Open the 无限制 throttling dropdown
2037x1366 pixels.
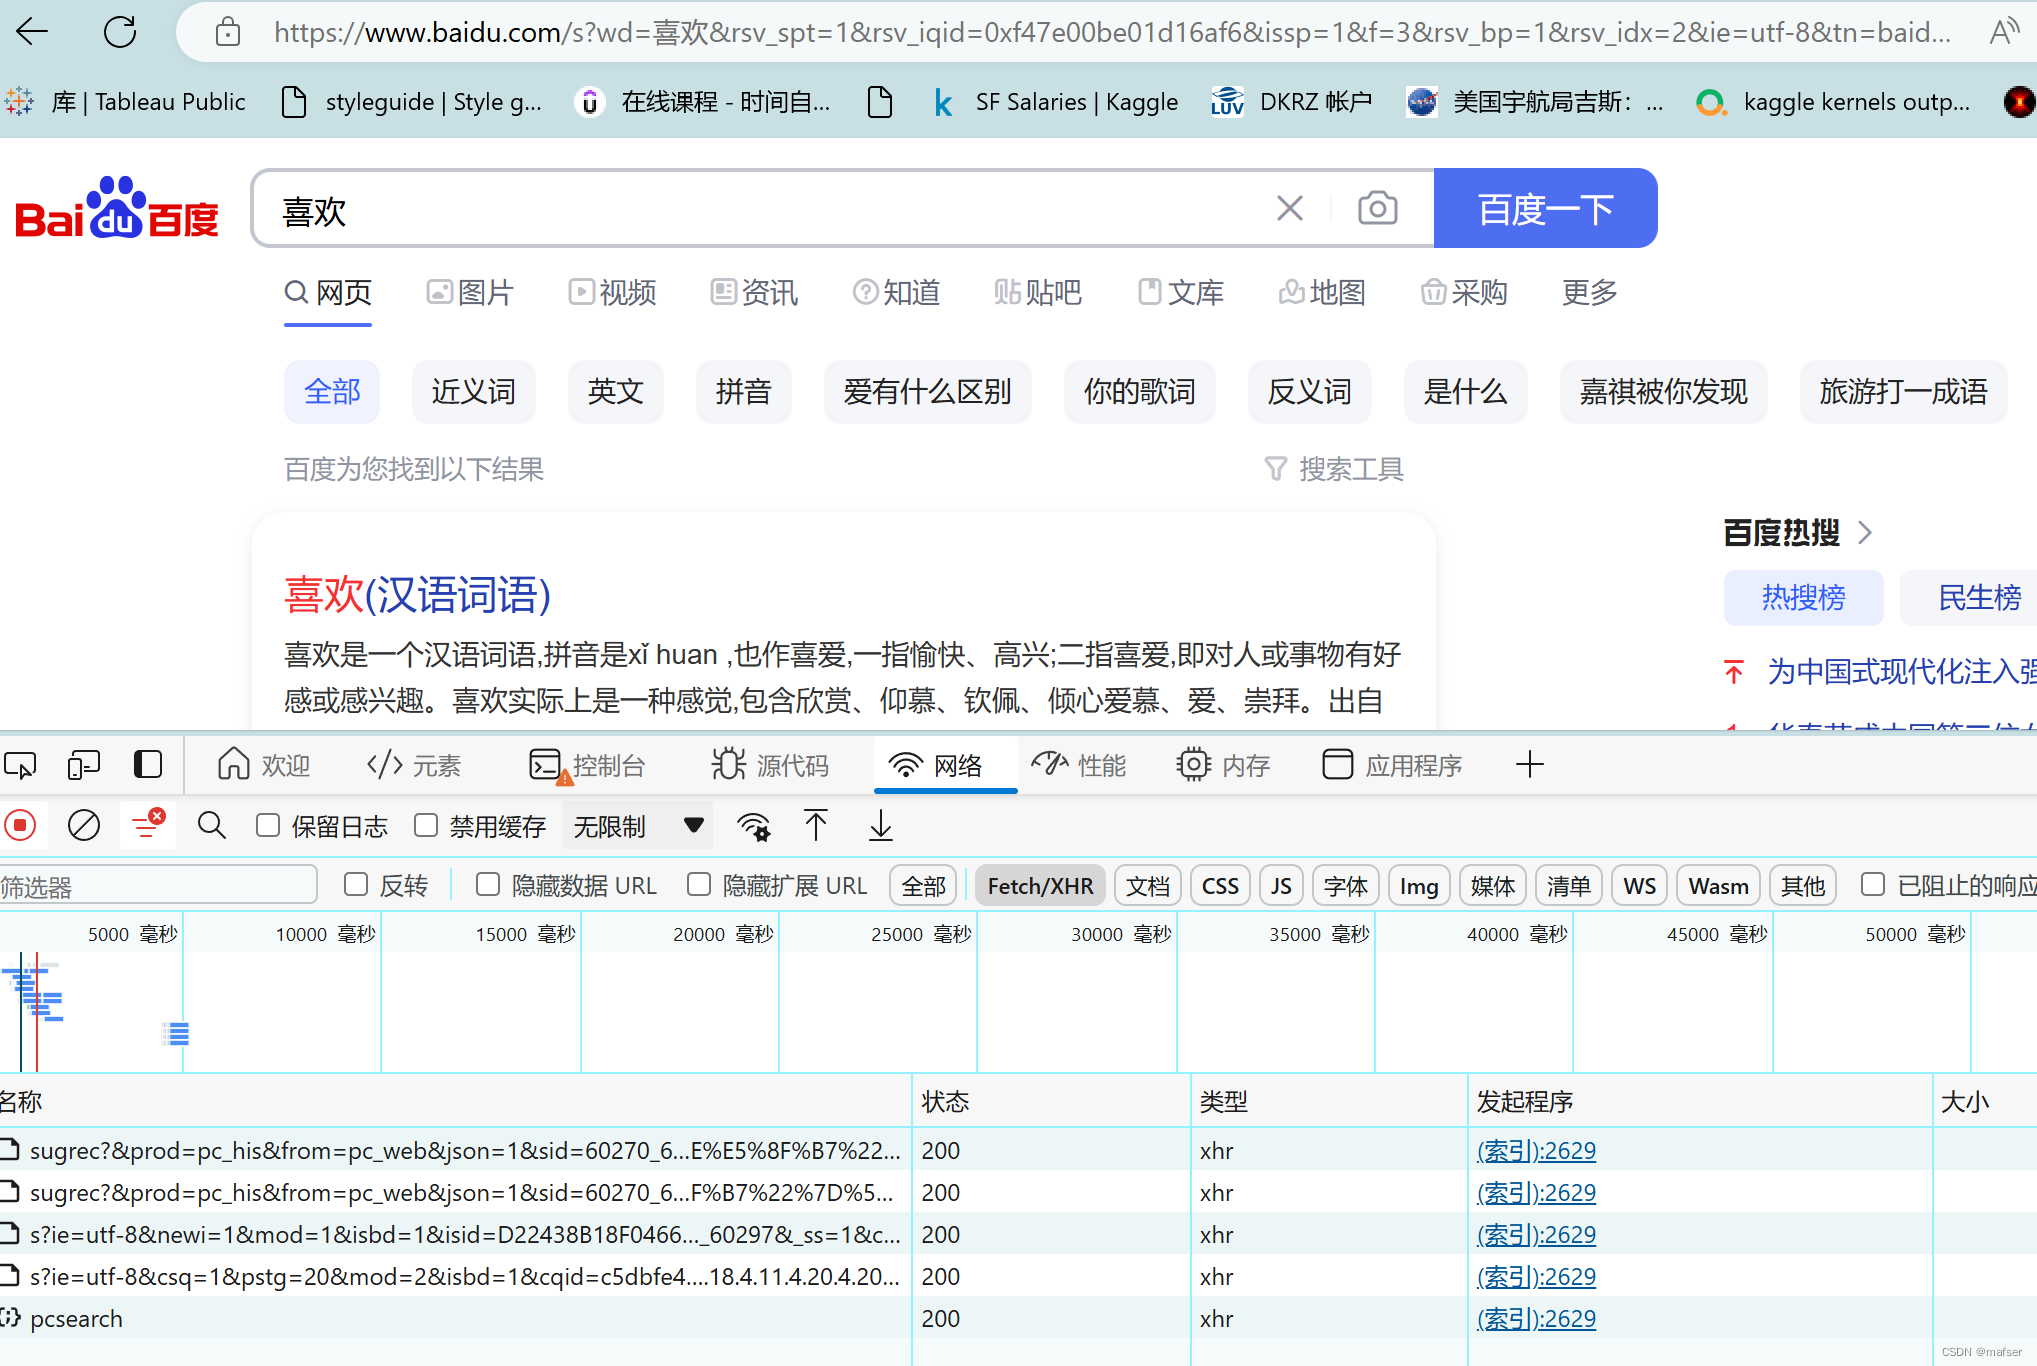click(638, 826)
